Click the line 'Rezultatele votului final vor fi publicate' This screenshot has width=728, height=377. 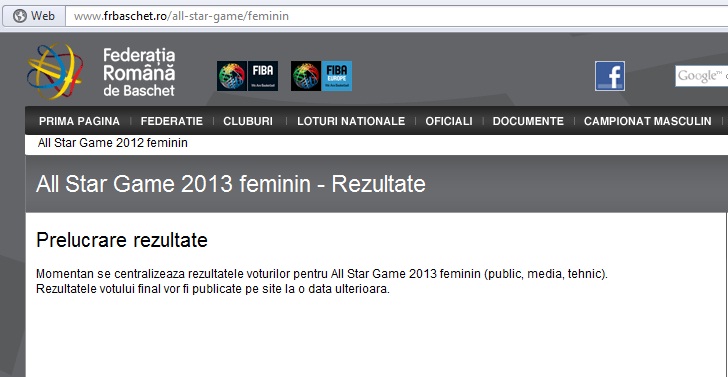213,289
